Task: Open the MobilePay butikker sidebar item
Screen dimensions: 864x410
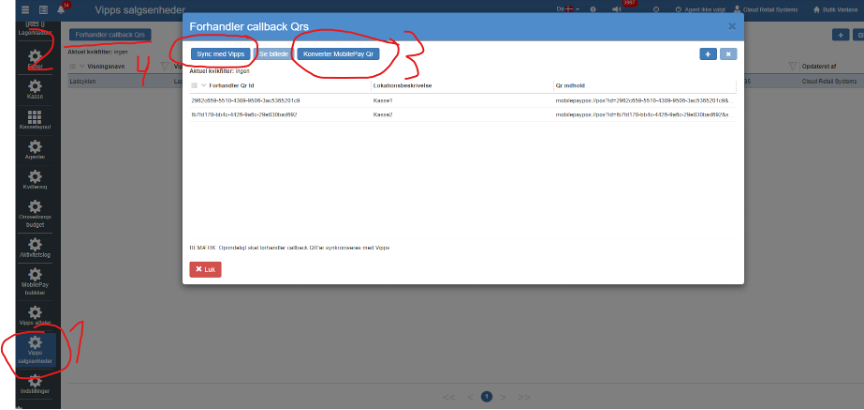Action: (x=35, y=282)
